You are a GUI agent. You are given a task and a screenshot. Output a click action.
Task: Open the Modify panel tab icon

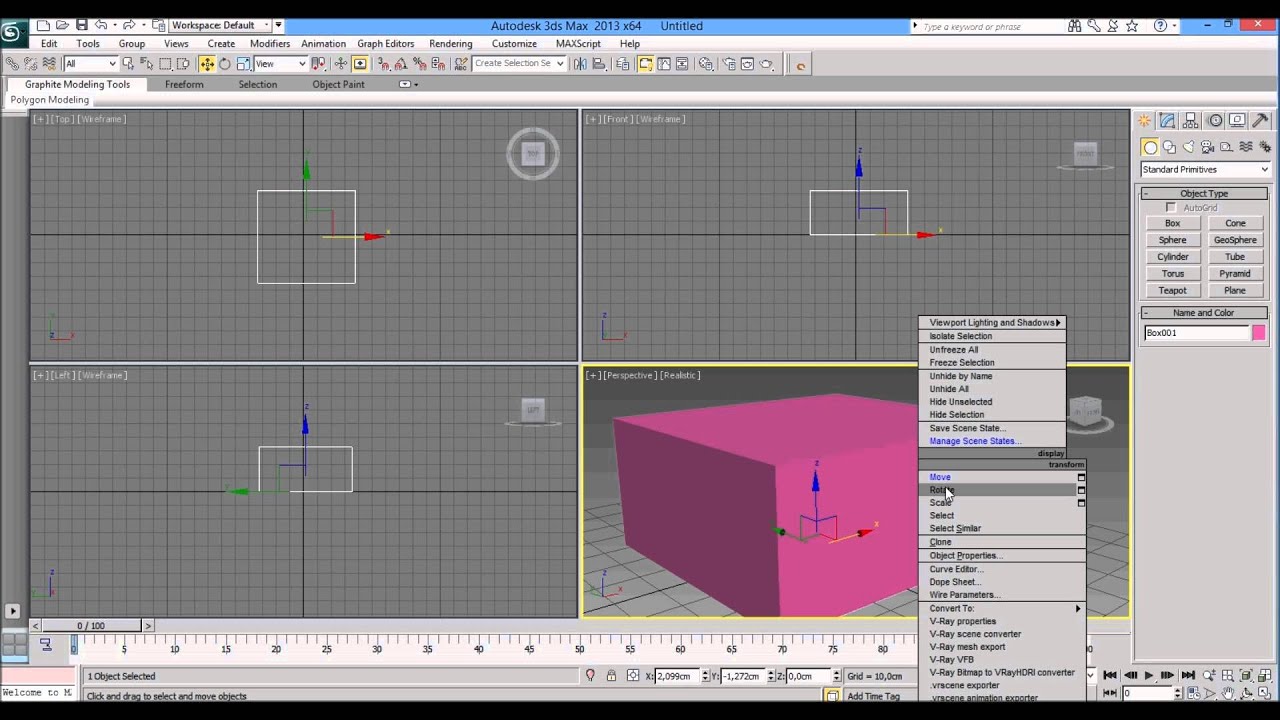pos(1167,120)
